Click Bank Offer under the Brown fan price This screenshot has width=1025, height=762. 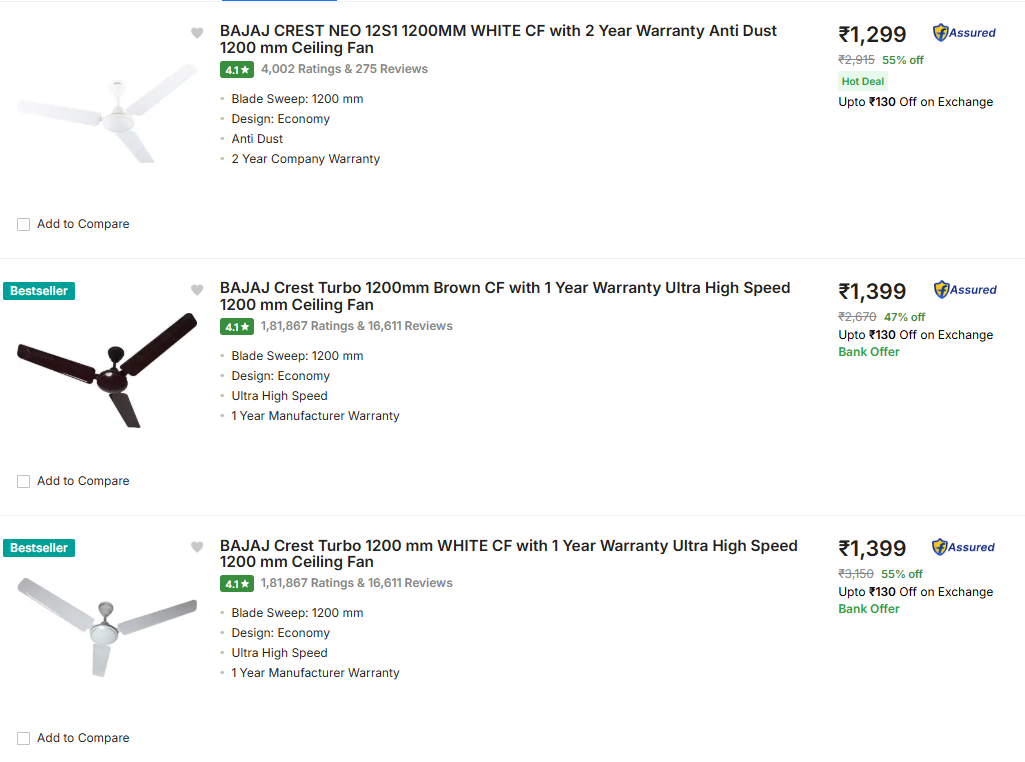(868, 352)
